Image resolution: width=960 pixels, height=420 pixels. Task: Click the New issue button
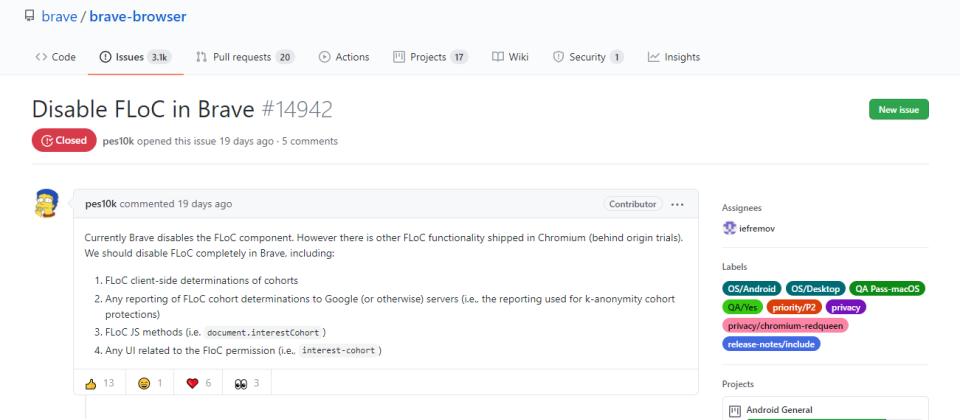(x=898, y=110)
